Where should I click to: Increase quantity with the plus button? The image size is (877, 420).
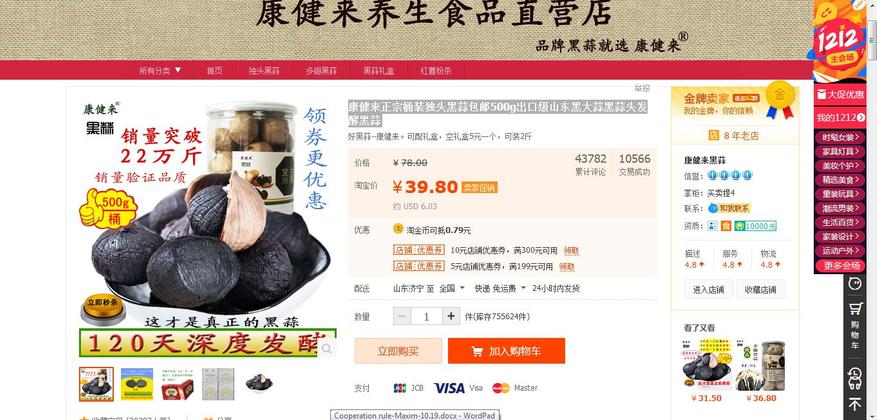click(x=451, y=316)
